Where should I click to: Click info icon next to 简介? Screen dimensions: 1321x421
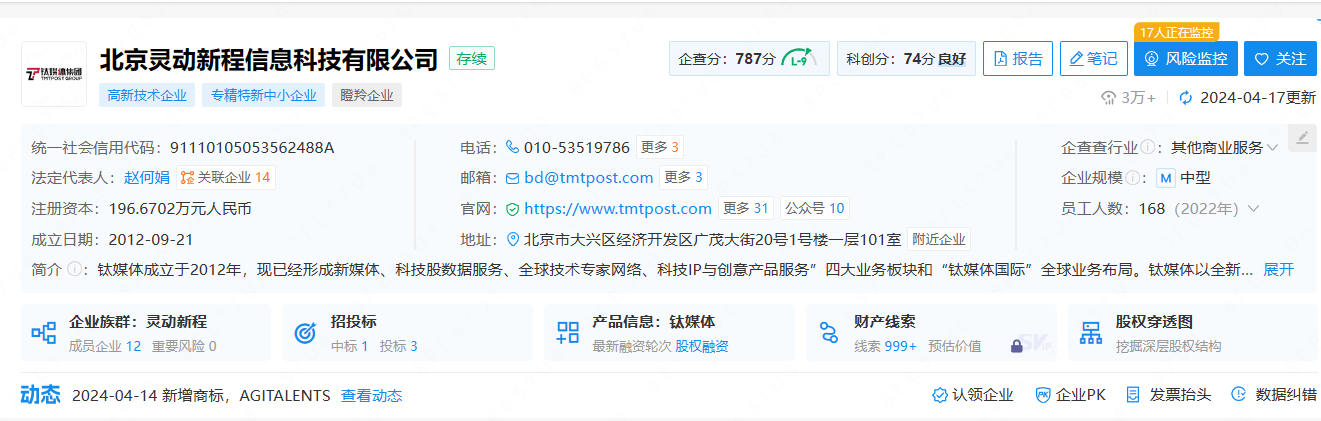pos(73,269)
